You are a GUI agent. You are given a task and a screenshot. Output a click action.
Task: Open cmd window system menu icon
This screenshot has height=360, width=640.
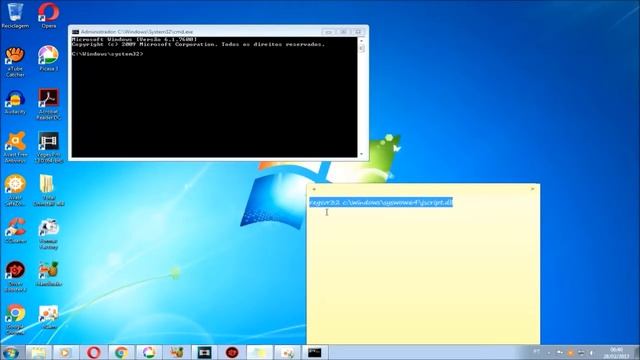76,32
